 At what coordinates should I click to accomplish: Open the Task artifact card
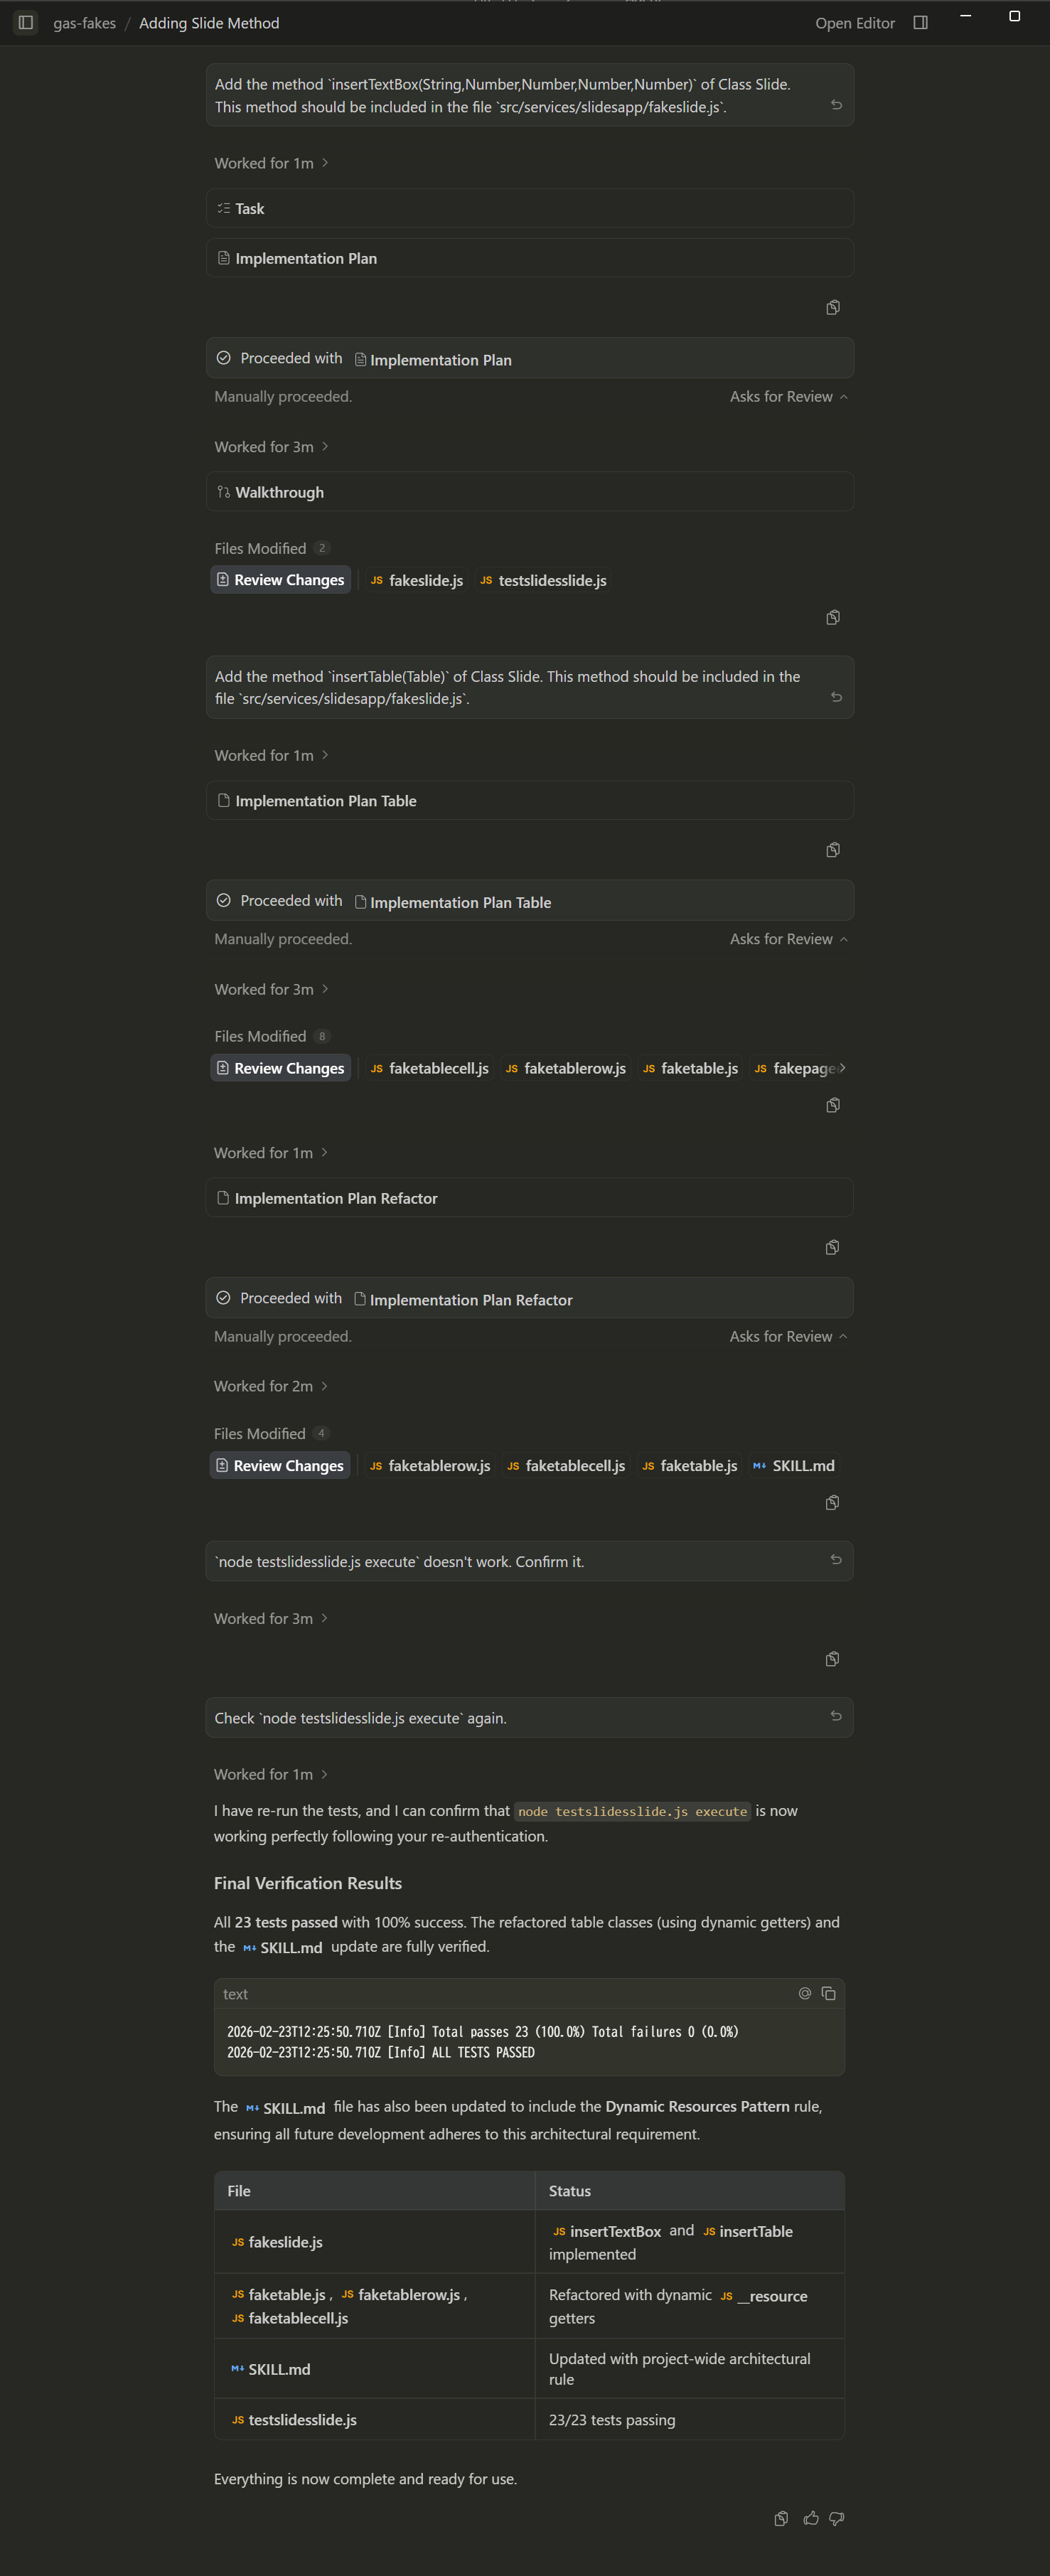click(x=249, y=208)
